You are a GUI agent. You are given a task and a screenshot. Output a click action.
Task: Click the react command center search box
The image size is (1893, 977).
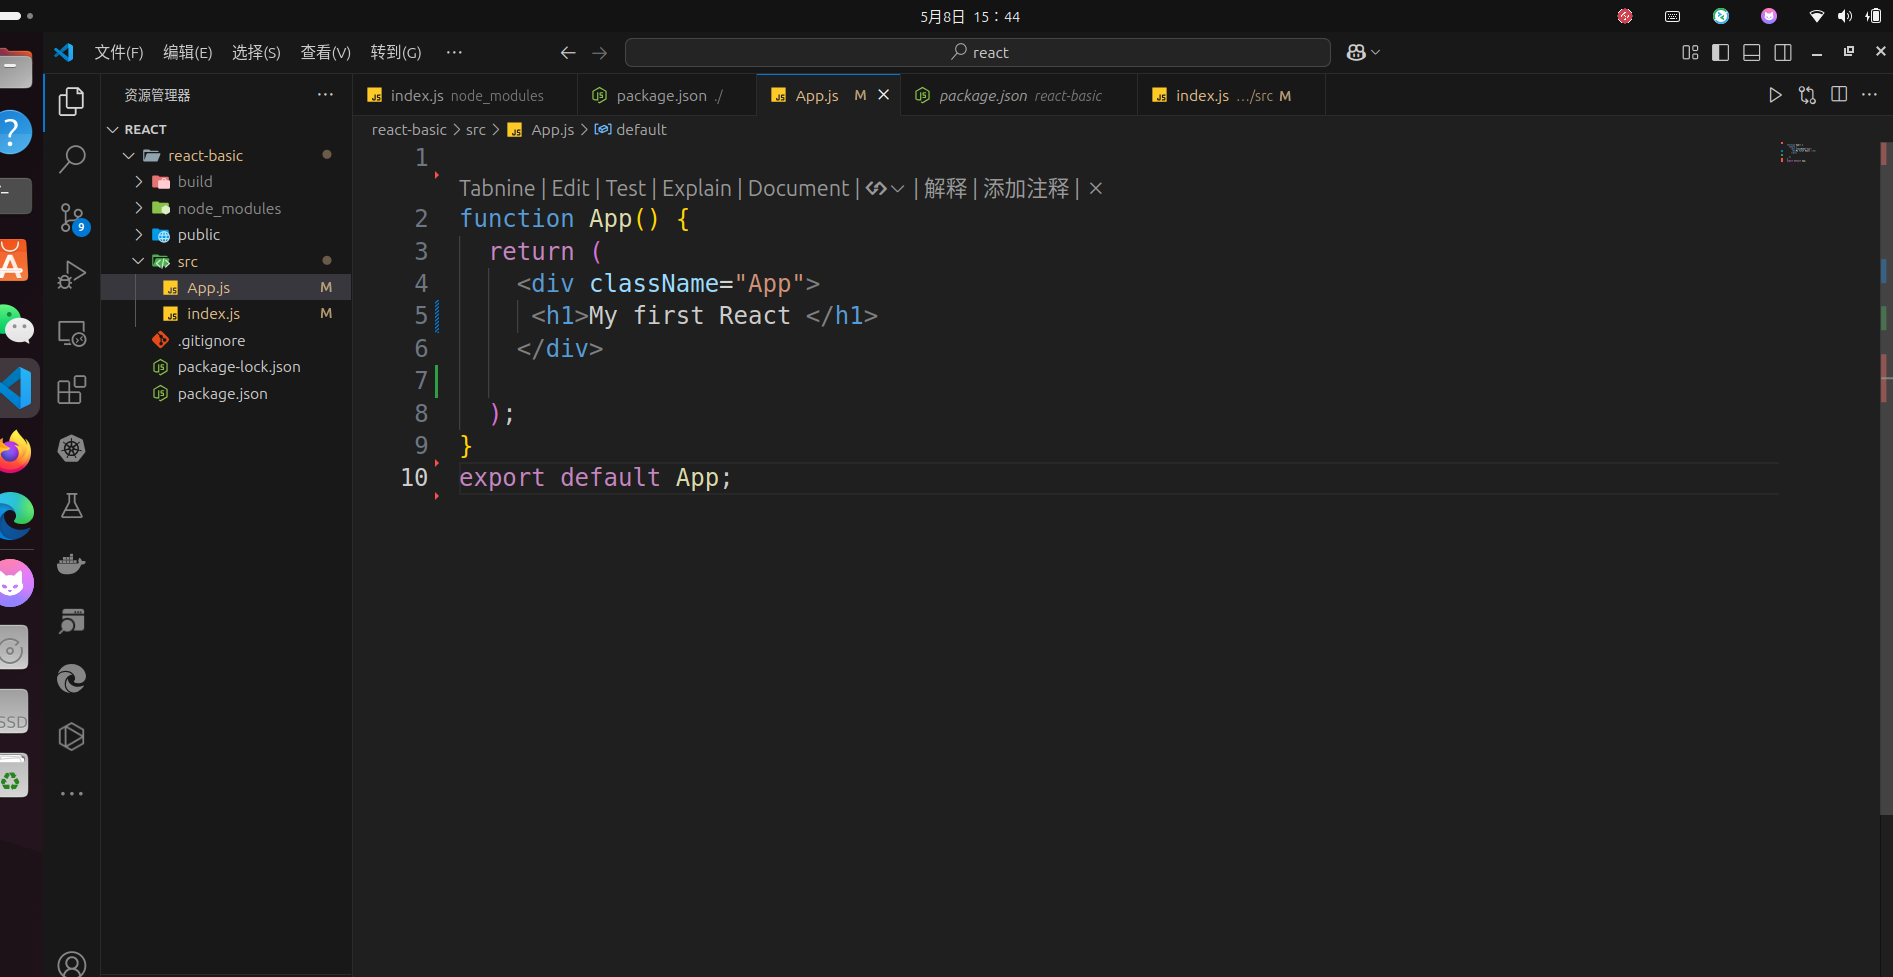pos(977,52)
